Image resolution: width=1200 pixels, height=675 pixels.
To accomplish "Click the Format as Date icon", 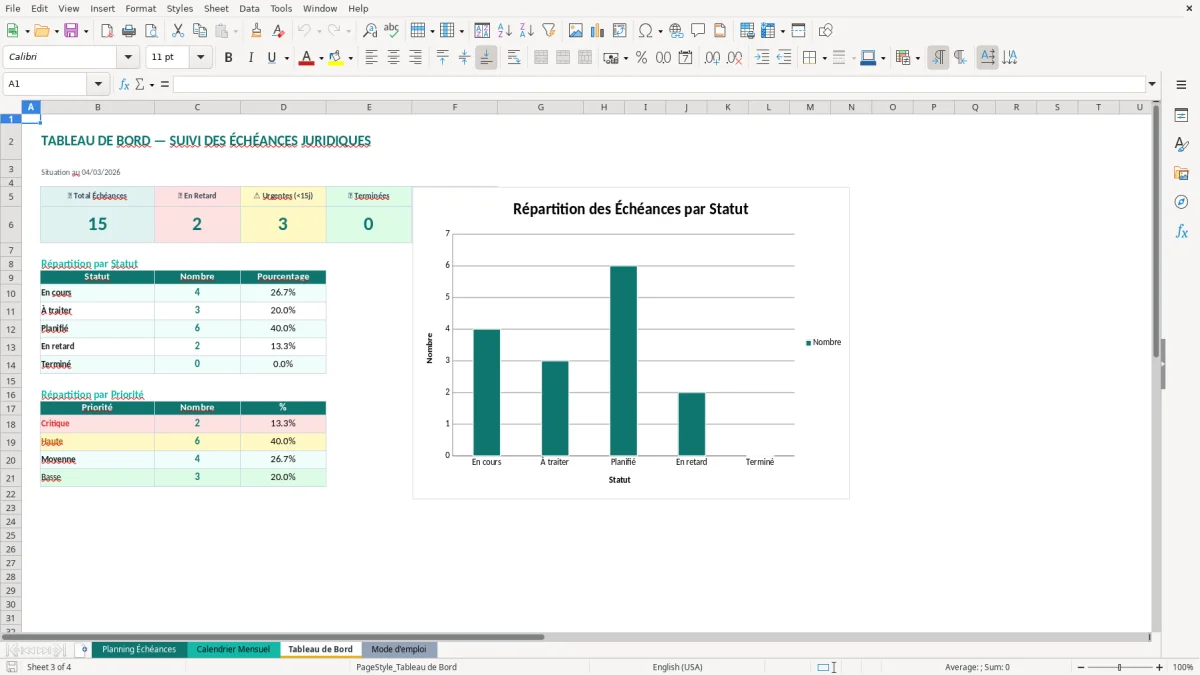I will 685,58.
